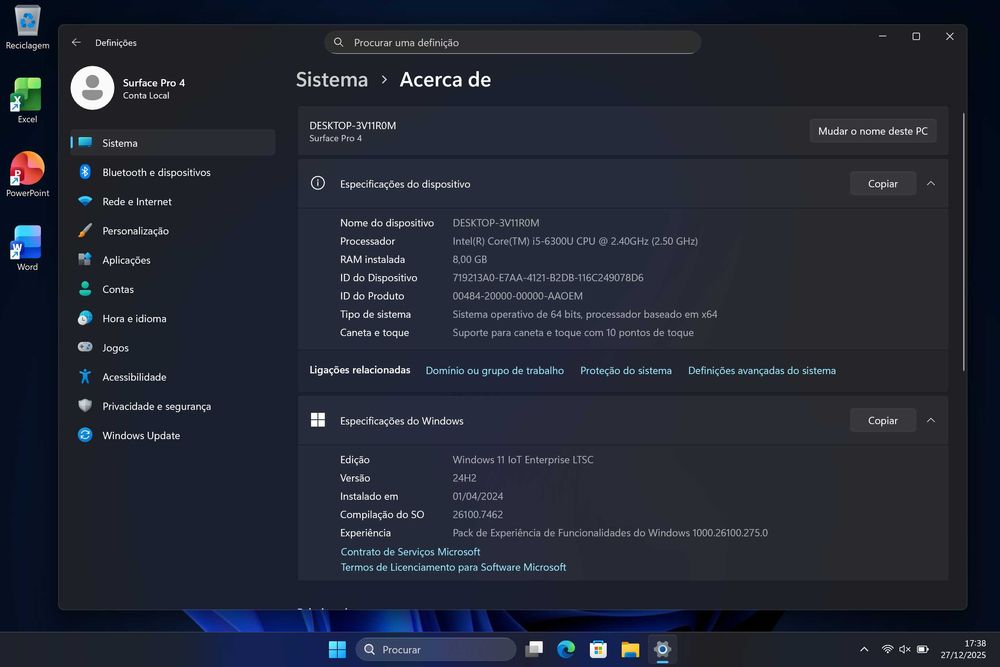
Task: Click the Contas person icon
Action: pos(85,289)
